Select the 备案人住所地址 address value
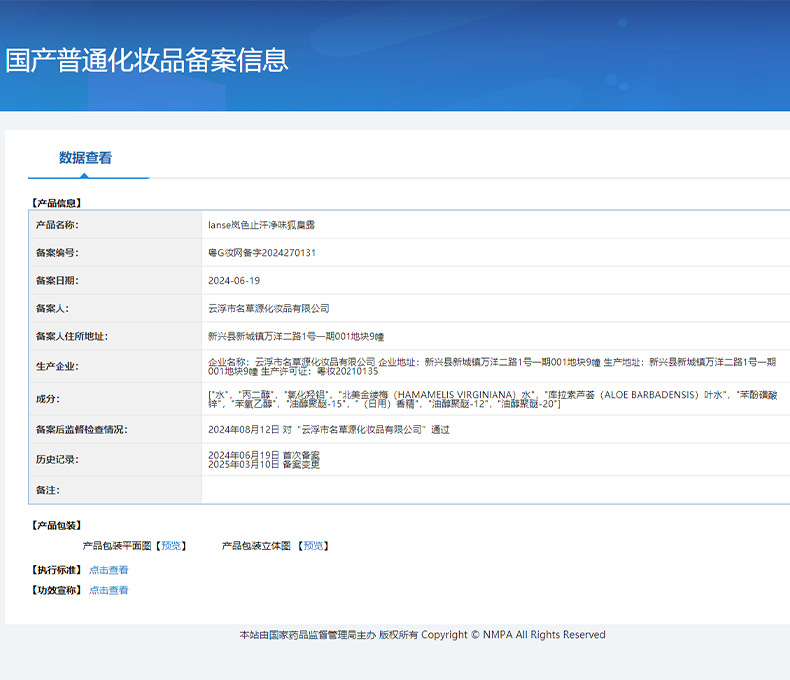The image size is (790, 680). tap(296, 336)
